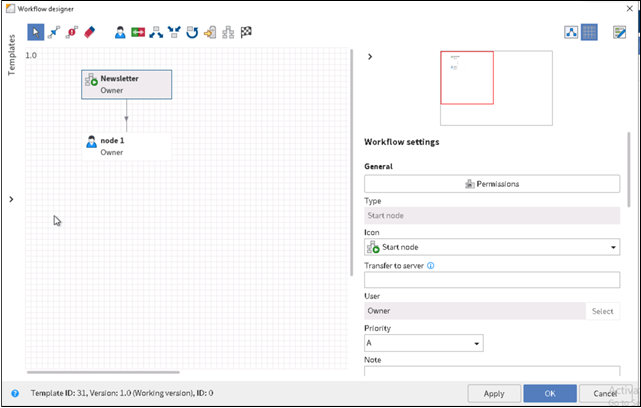Viewport: 641px width, 408px height.
Task: Add a person user node
Action: click(120, 32)
